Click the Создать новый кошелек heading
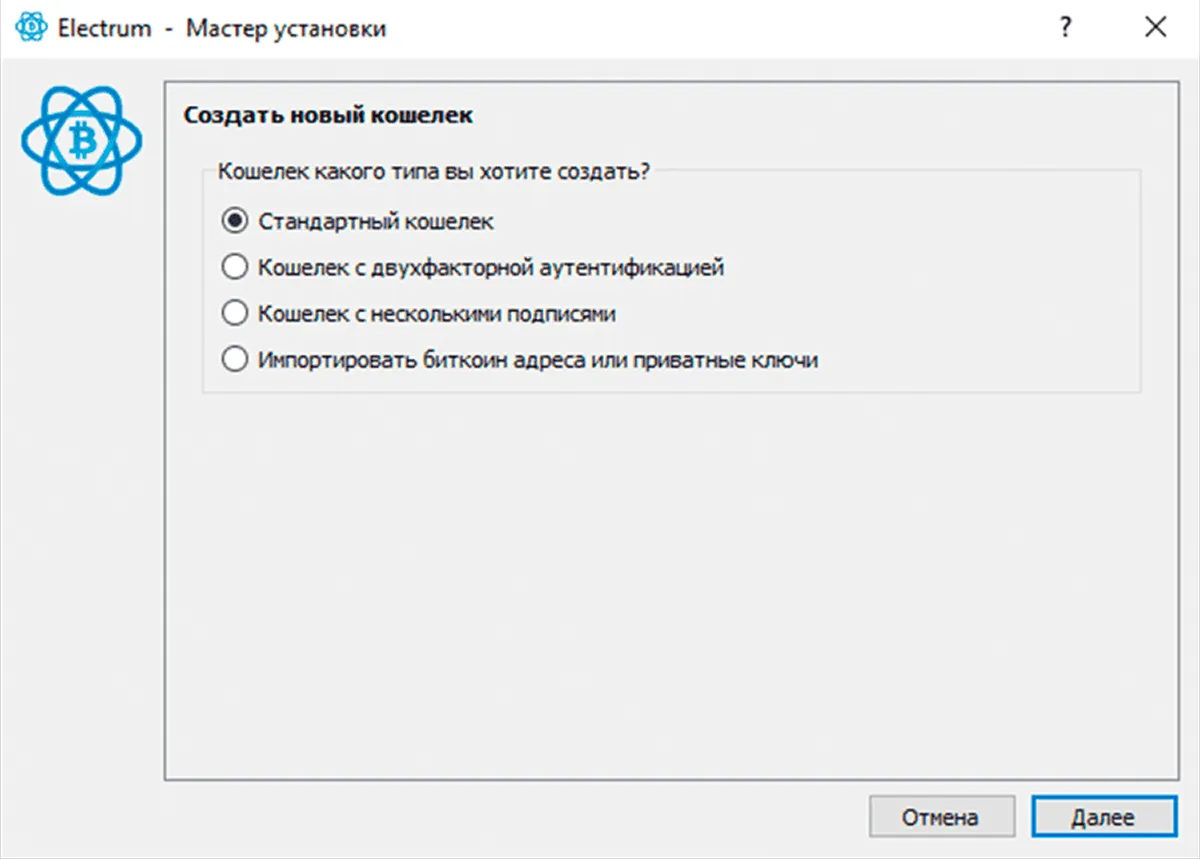This screenshot has width=1200, height=859. click(329, 115)
